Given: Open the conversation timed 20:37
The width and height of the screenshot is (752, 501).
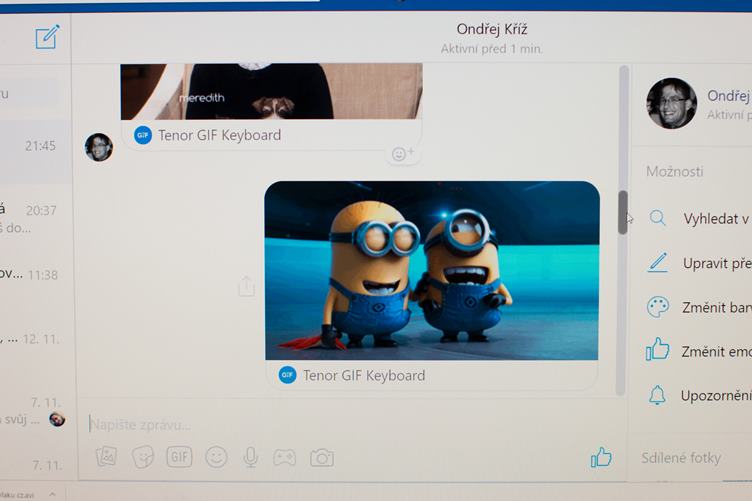Looking at the screenshot, I should click(36, 217).
